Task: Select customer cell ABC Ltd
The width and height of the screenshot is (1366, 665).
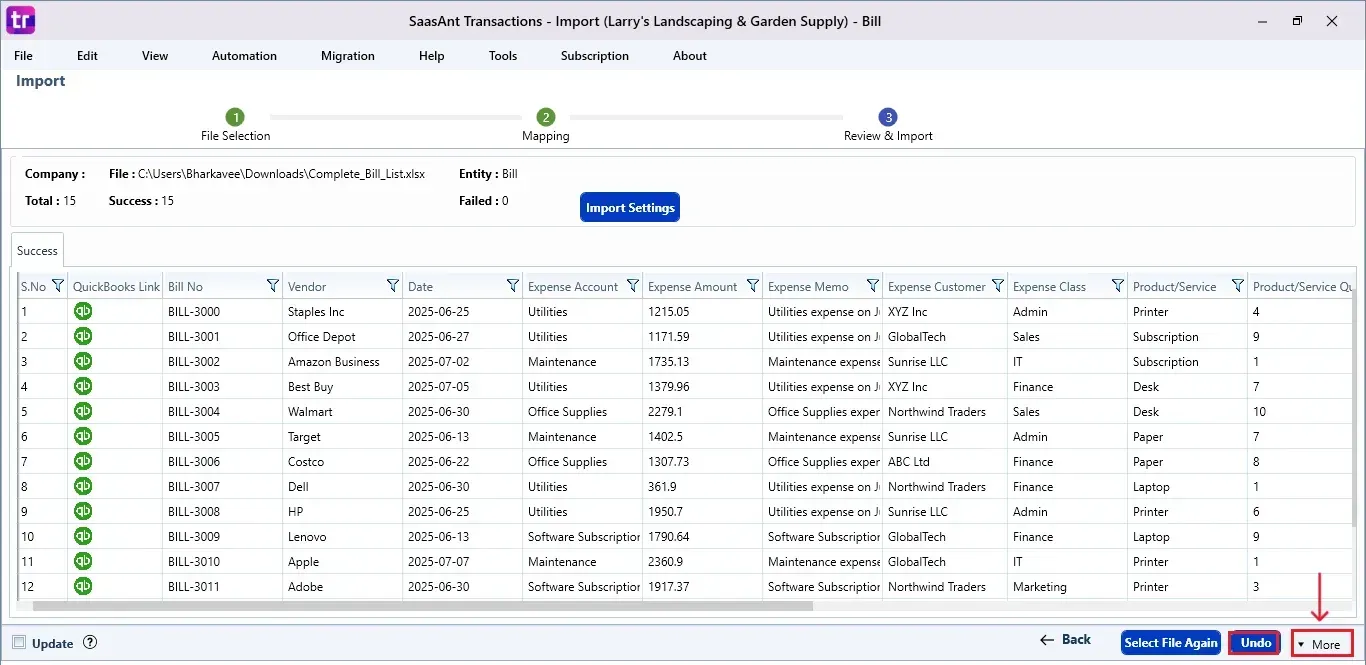Action: [946, 461]
